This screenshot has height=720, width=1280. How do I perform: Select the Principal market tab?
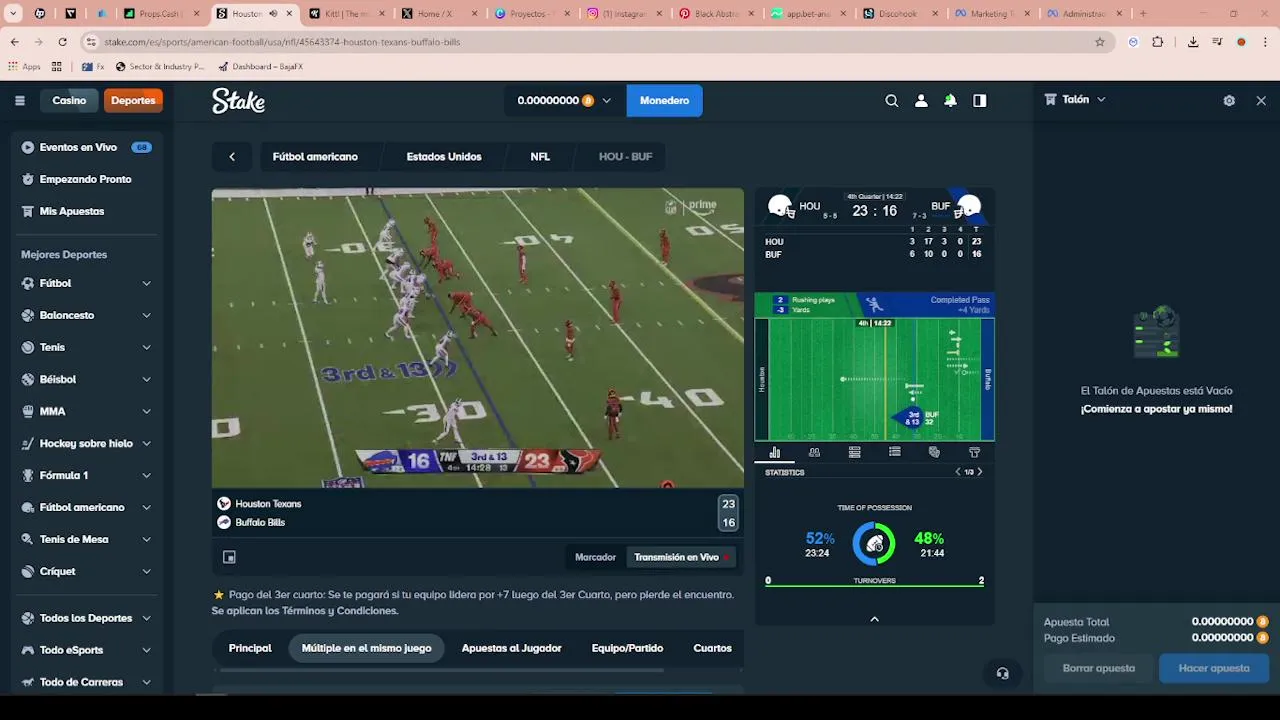[250, 648]
